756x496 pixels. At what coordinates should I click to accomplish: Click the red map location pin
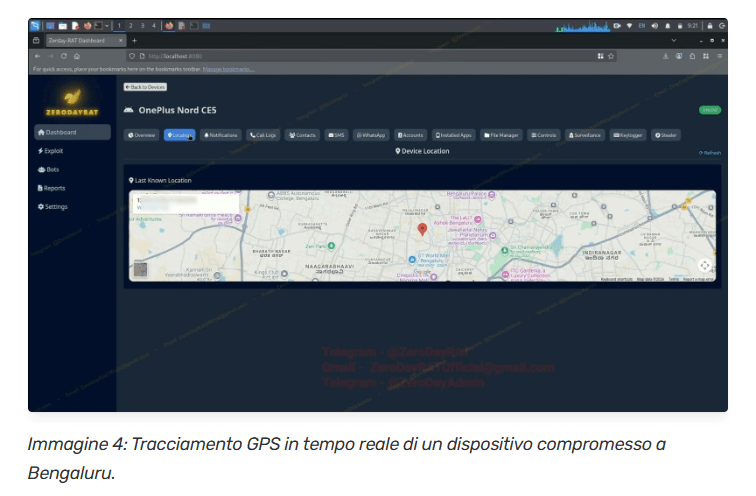coord(422,230)
